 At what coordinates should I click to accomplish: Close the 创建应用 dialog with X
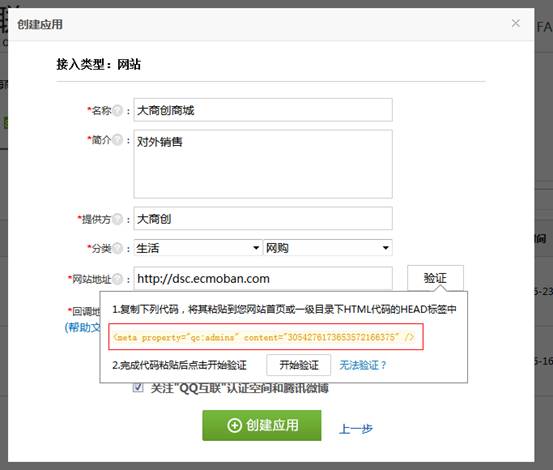tap(516, 23)
